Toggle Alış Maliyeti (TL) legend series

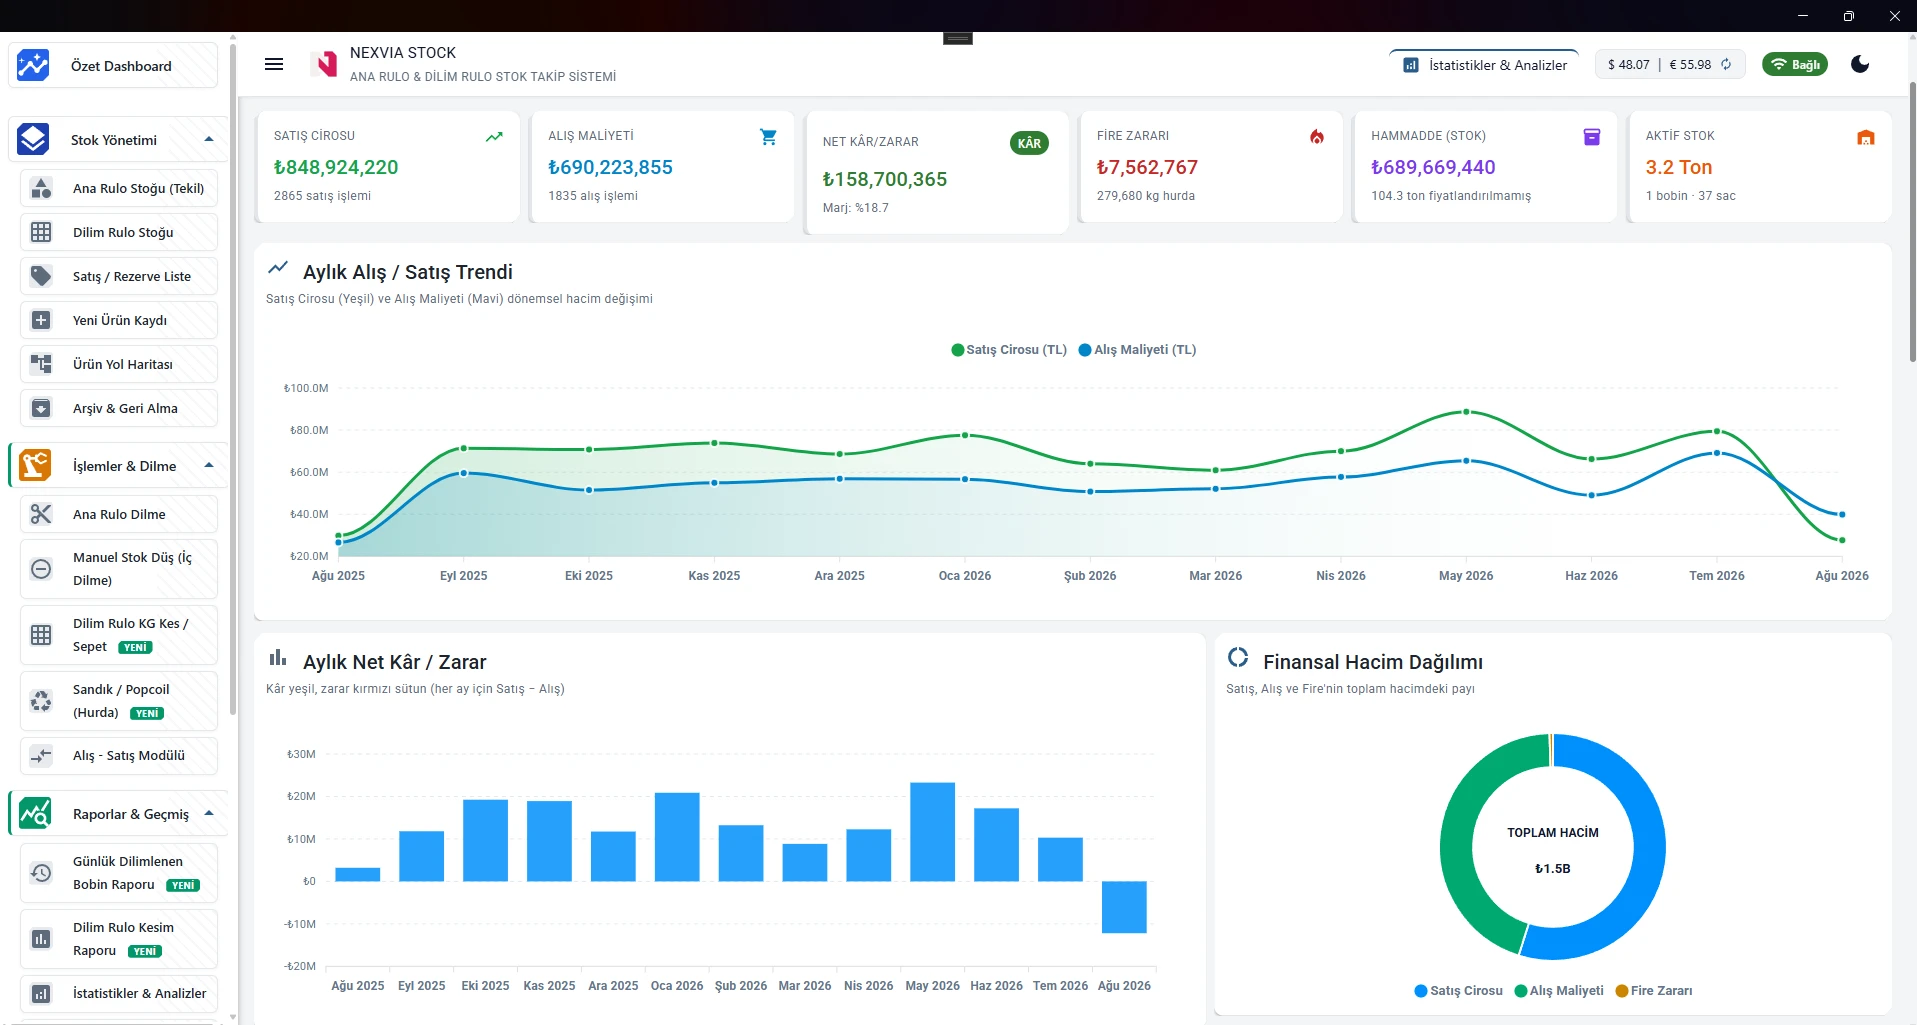tap(1137, 350)
